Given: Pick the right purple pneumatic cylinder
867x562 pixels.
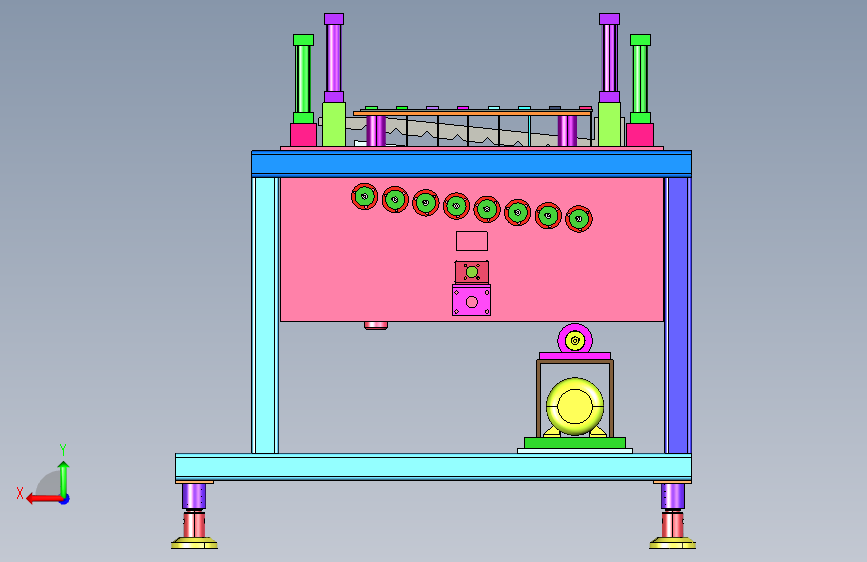Looking at the screenshot, I should [609, 58].
